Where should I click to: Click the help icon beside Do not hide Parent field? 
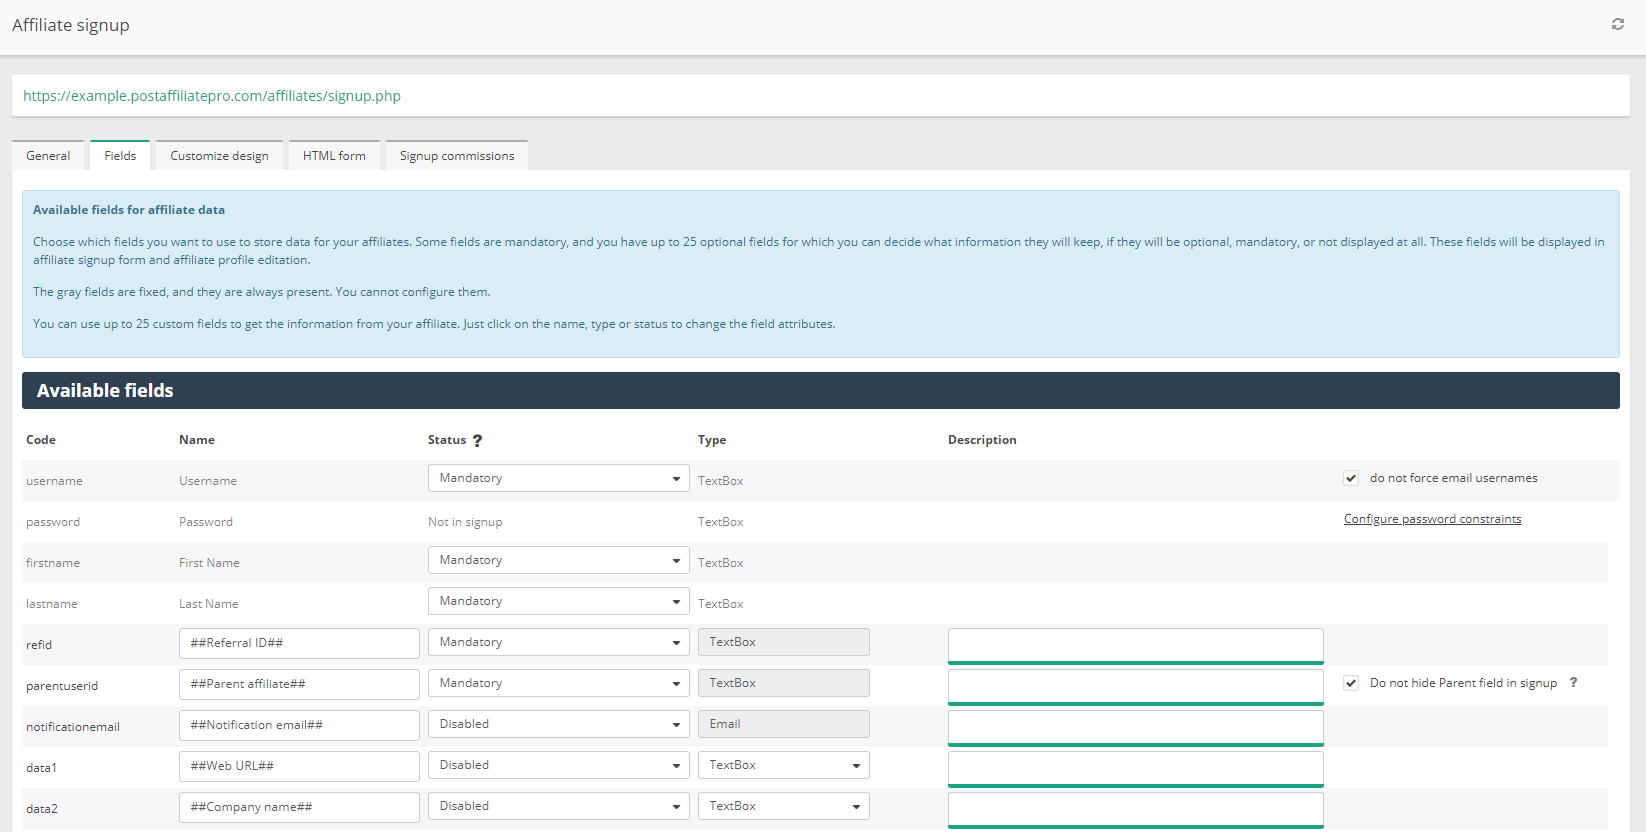tap(1573, 682)
